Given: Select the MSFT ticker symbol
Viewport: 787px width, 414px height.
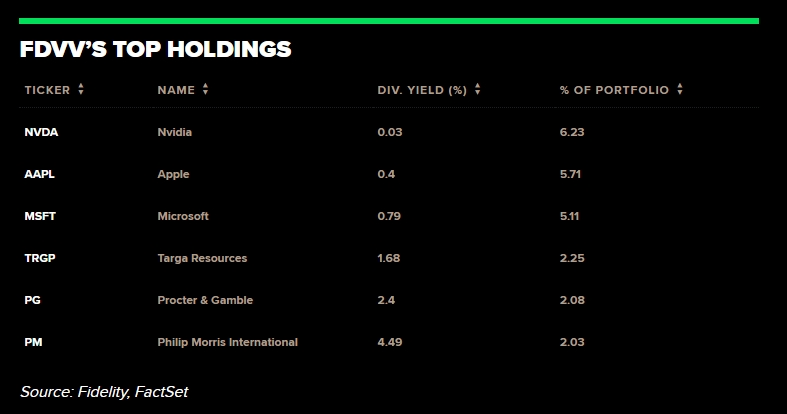Looking at the screenshot, I should coord(40,216).
